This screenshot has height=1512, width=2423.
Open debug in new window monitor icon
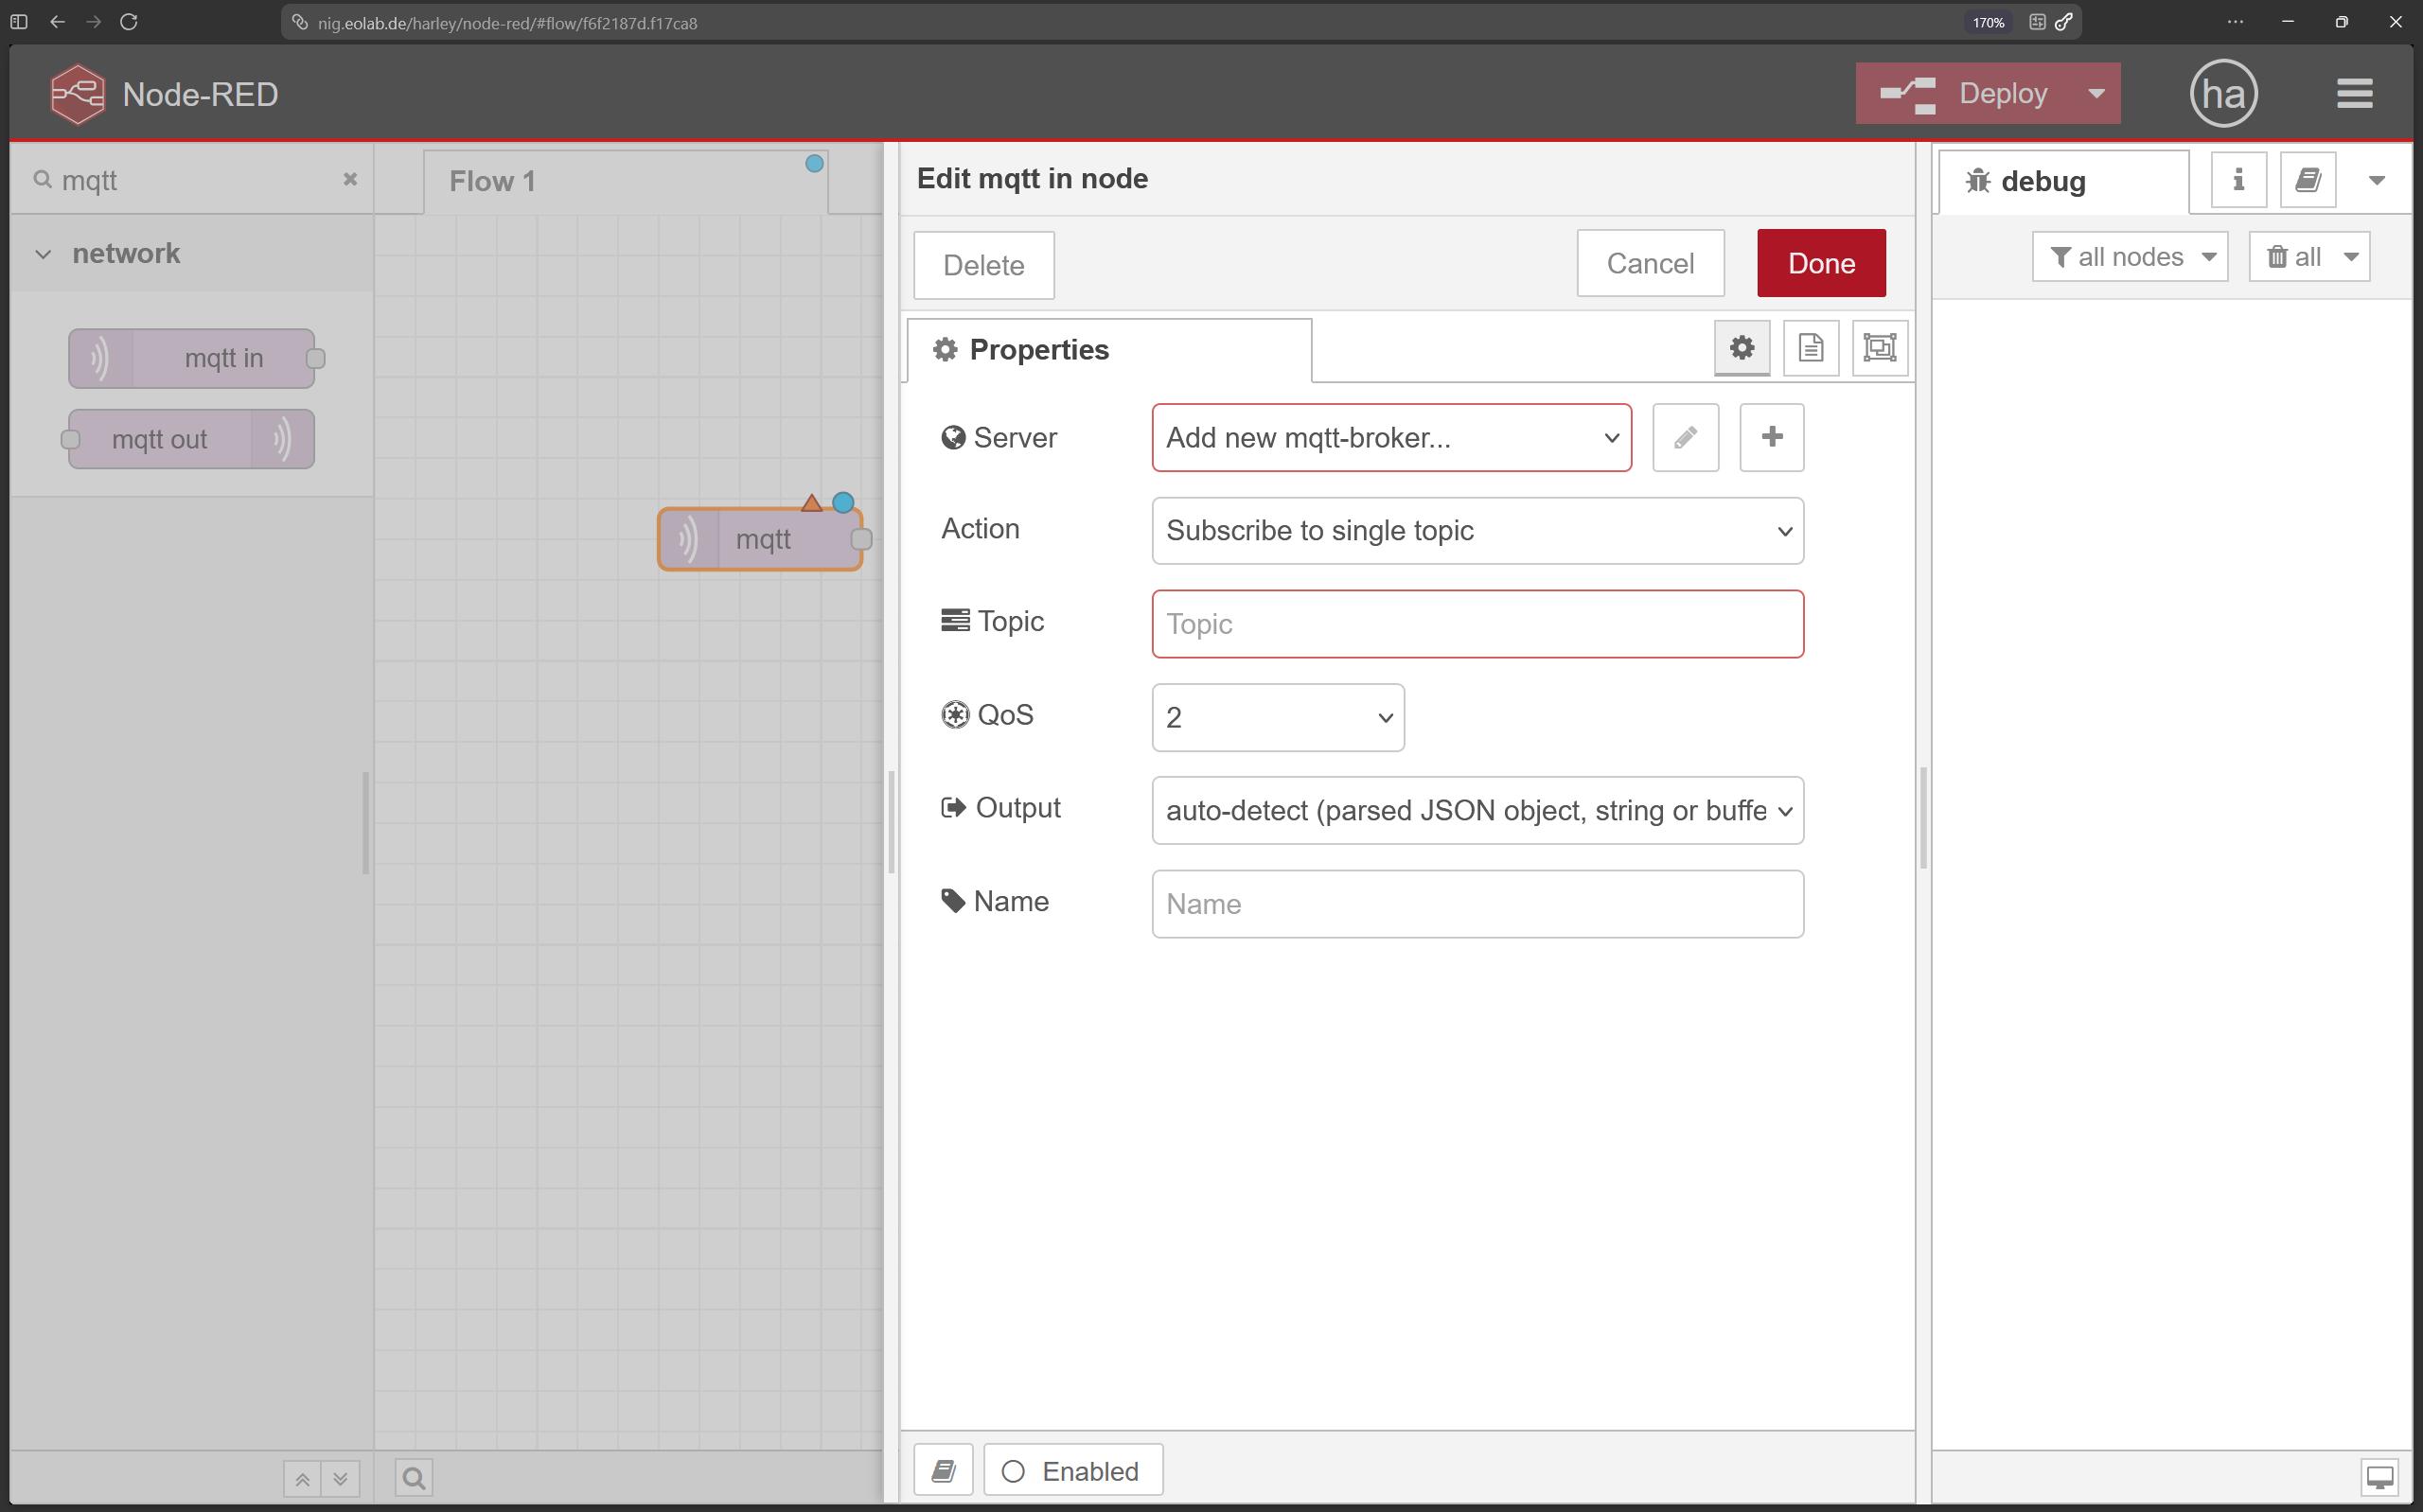pos(2380,1477)
